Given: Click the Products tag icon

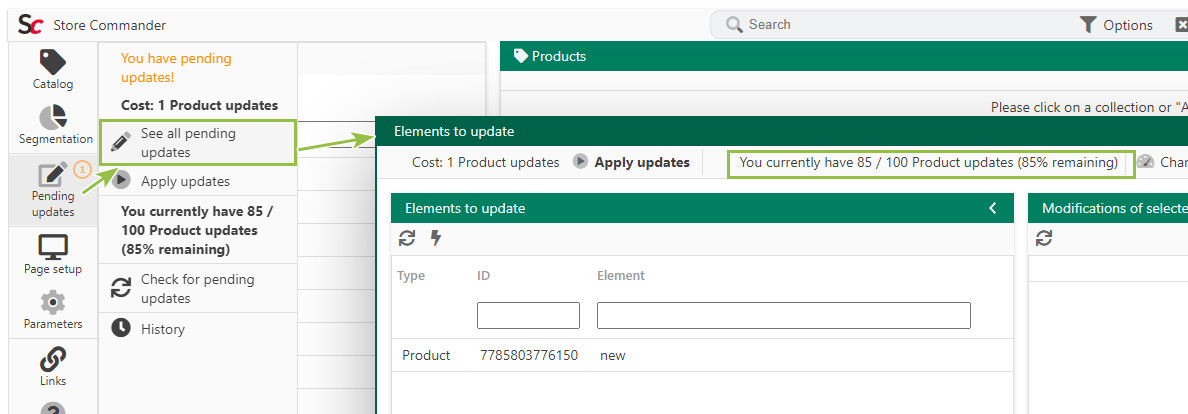Looking at the screenshot, I should (521, 56).
